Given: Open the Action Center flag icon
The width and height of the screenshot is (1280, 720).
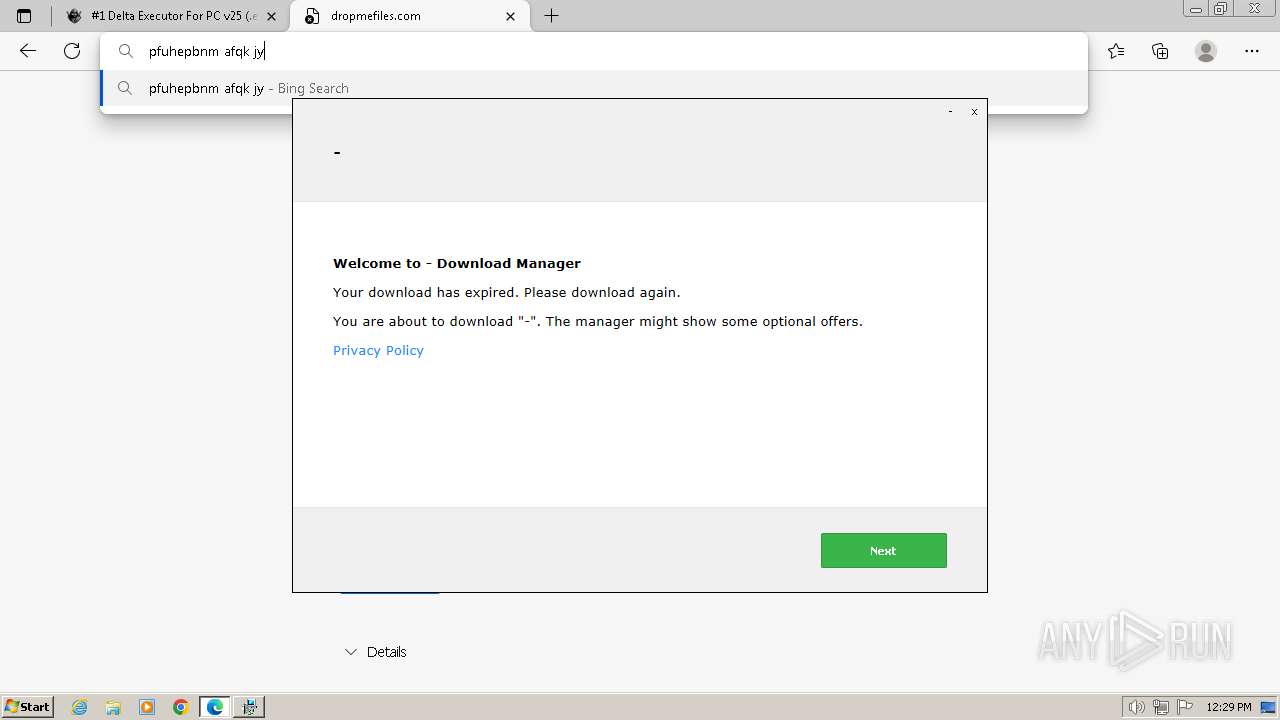Looking at the screenshot, I should point(1185,707).
